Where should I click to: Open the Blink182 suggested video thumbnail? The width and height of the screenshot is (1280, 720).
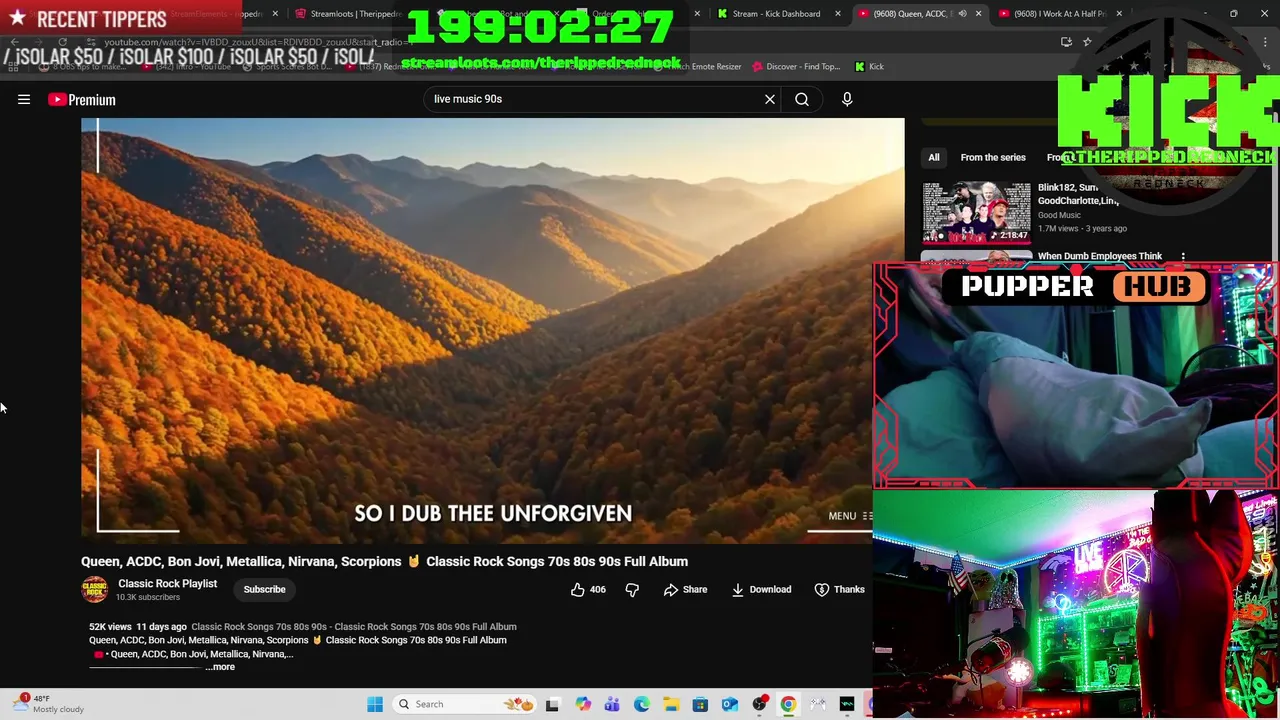tap(976, 212)
